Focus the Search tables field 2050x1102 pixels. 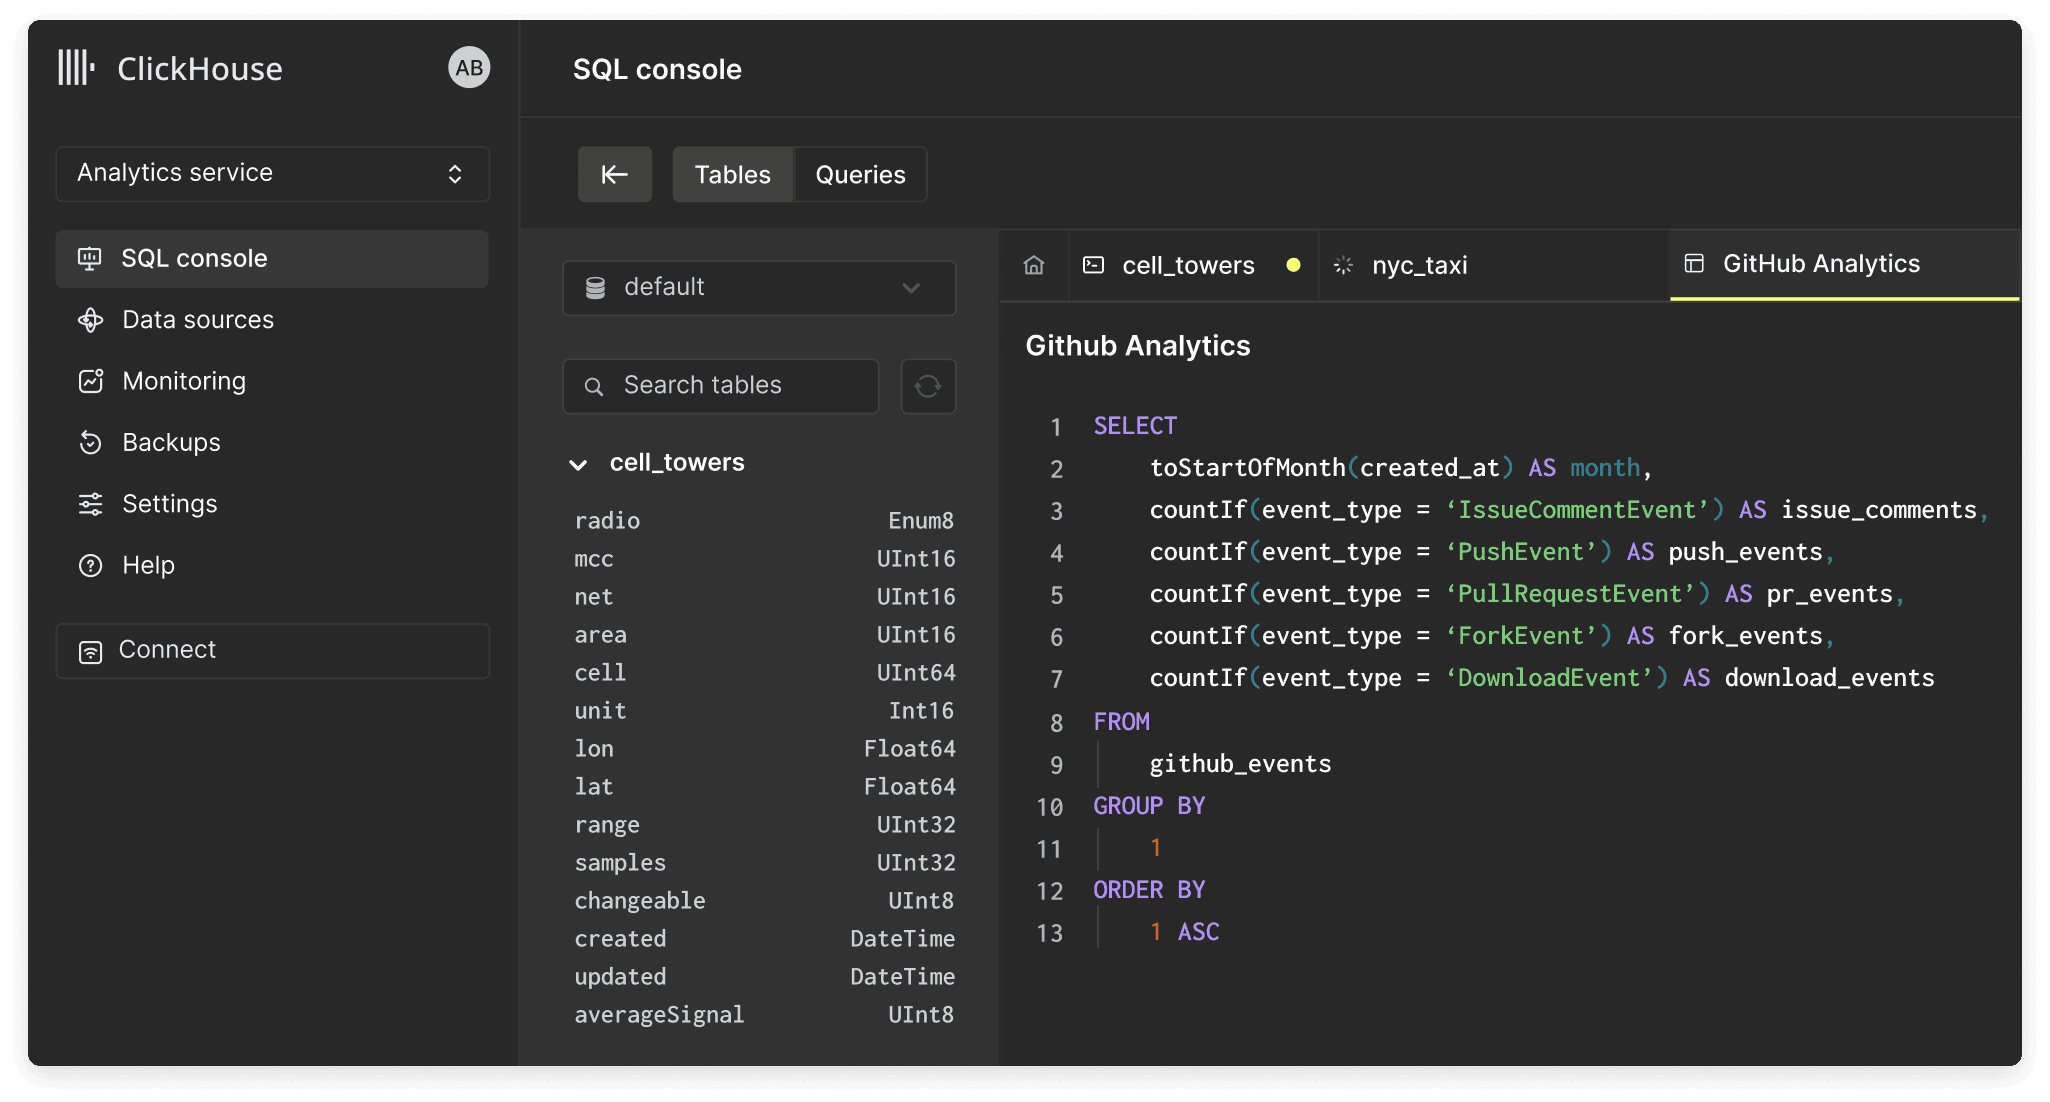coord(721,386)
